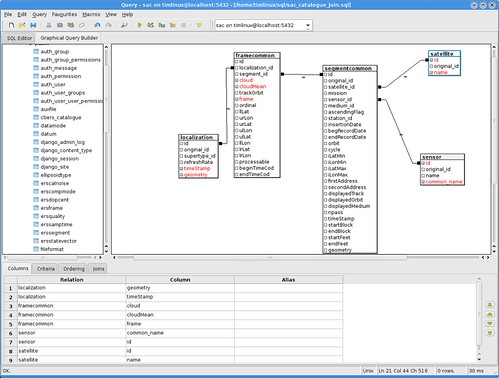Check the orbit column in segmentcommon
Viewport: 499px width, 378px height.
[326, 144]
